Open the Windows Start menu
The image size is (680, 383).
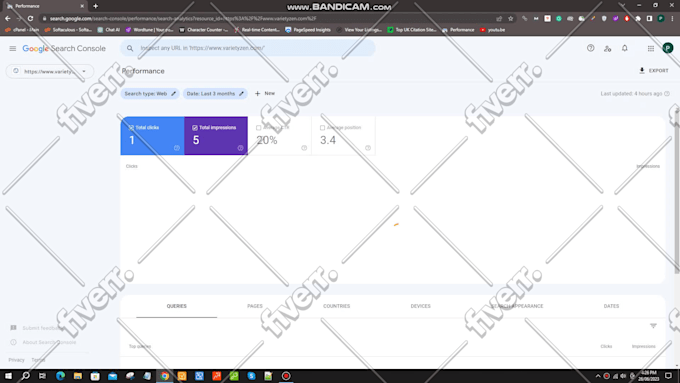8,376
